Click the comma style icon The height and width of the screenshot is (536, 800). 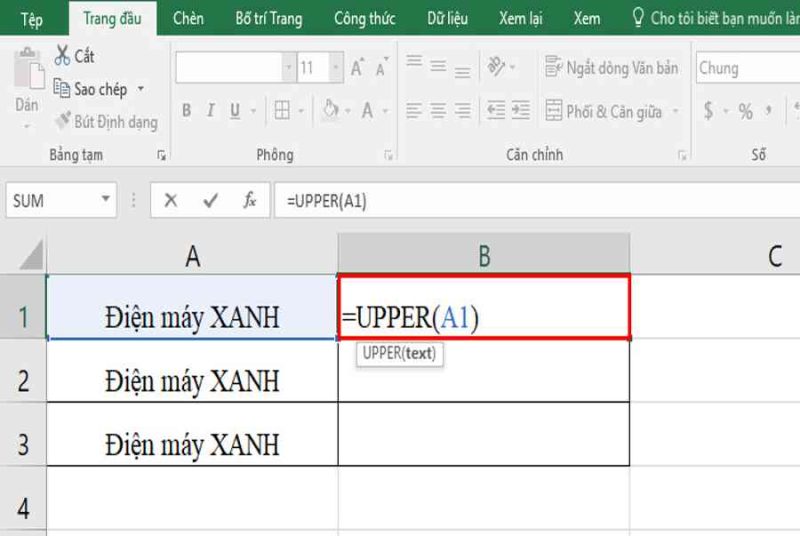coord(769,111)
